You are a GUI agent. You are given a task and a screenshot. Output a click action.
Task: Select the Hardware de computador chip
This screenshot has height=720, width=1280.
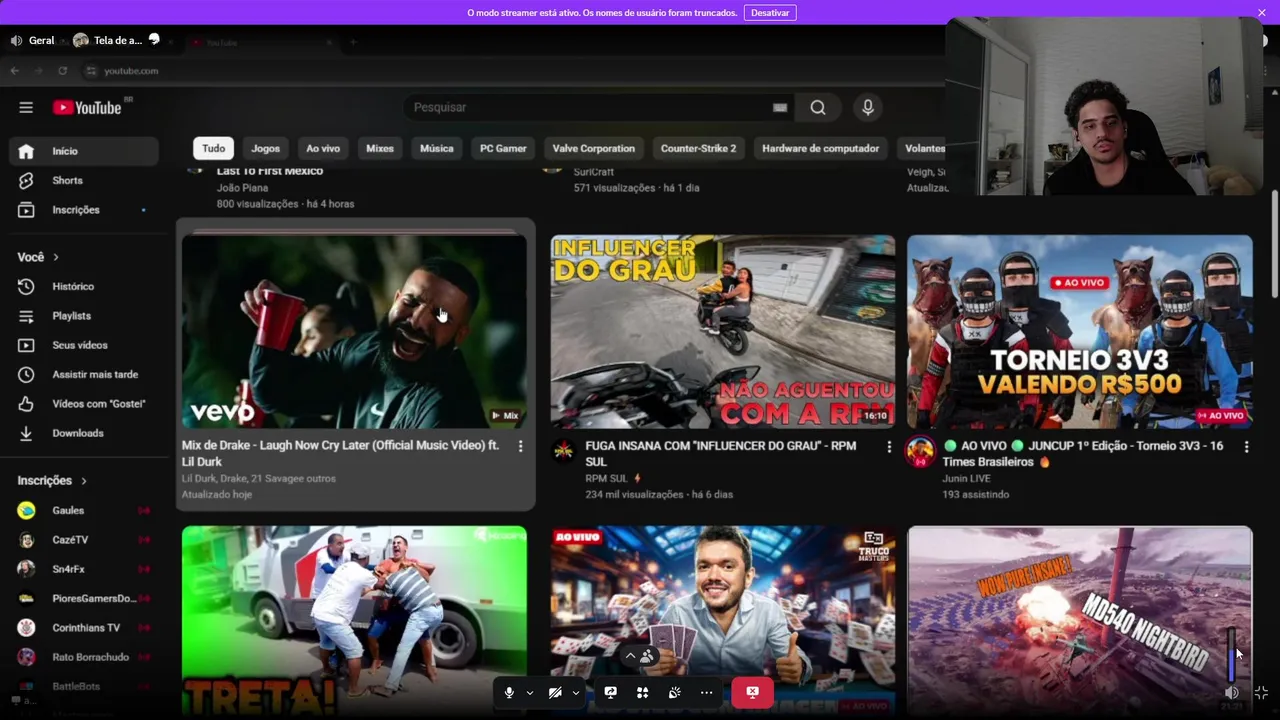tap(820, 148)
